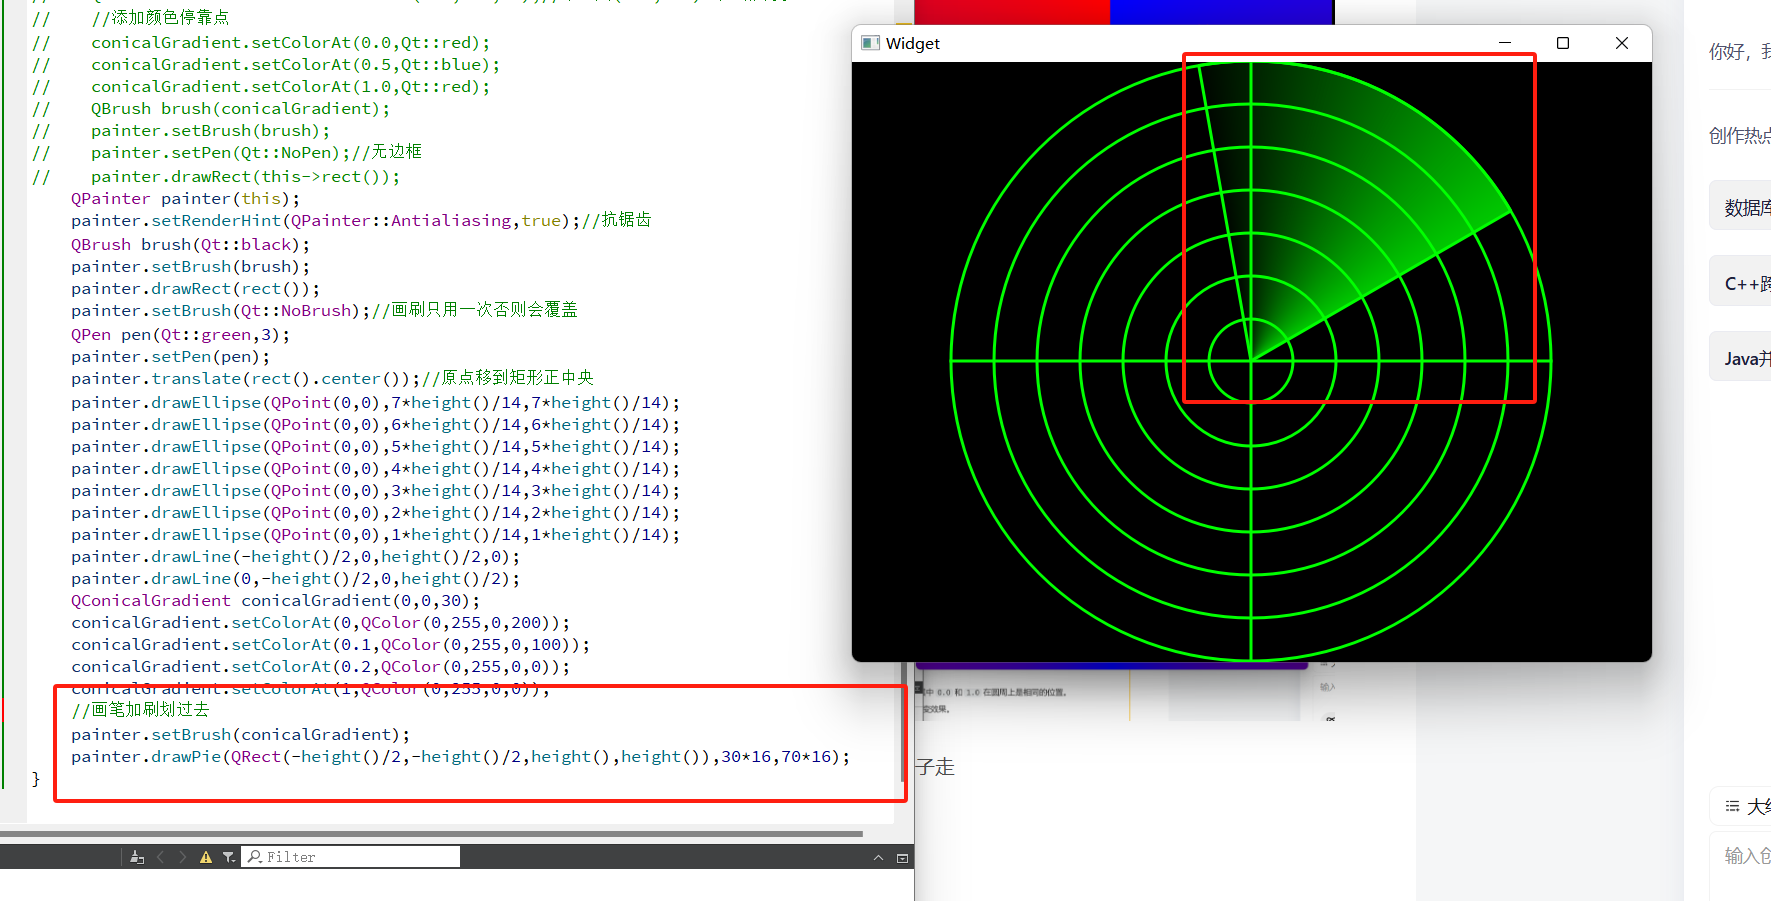Click the line "painter.drawRect(rect());"

(196, 289)
